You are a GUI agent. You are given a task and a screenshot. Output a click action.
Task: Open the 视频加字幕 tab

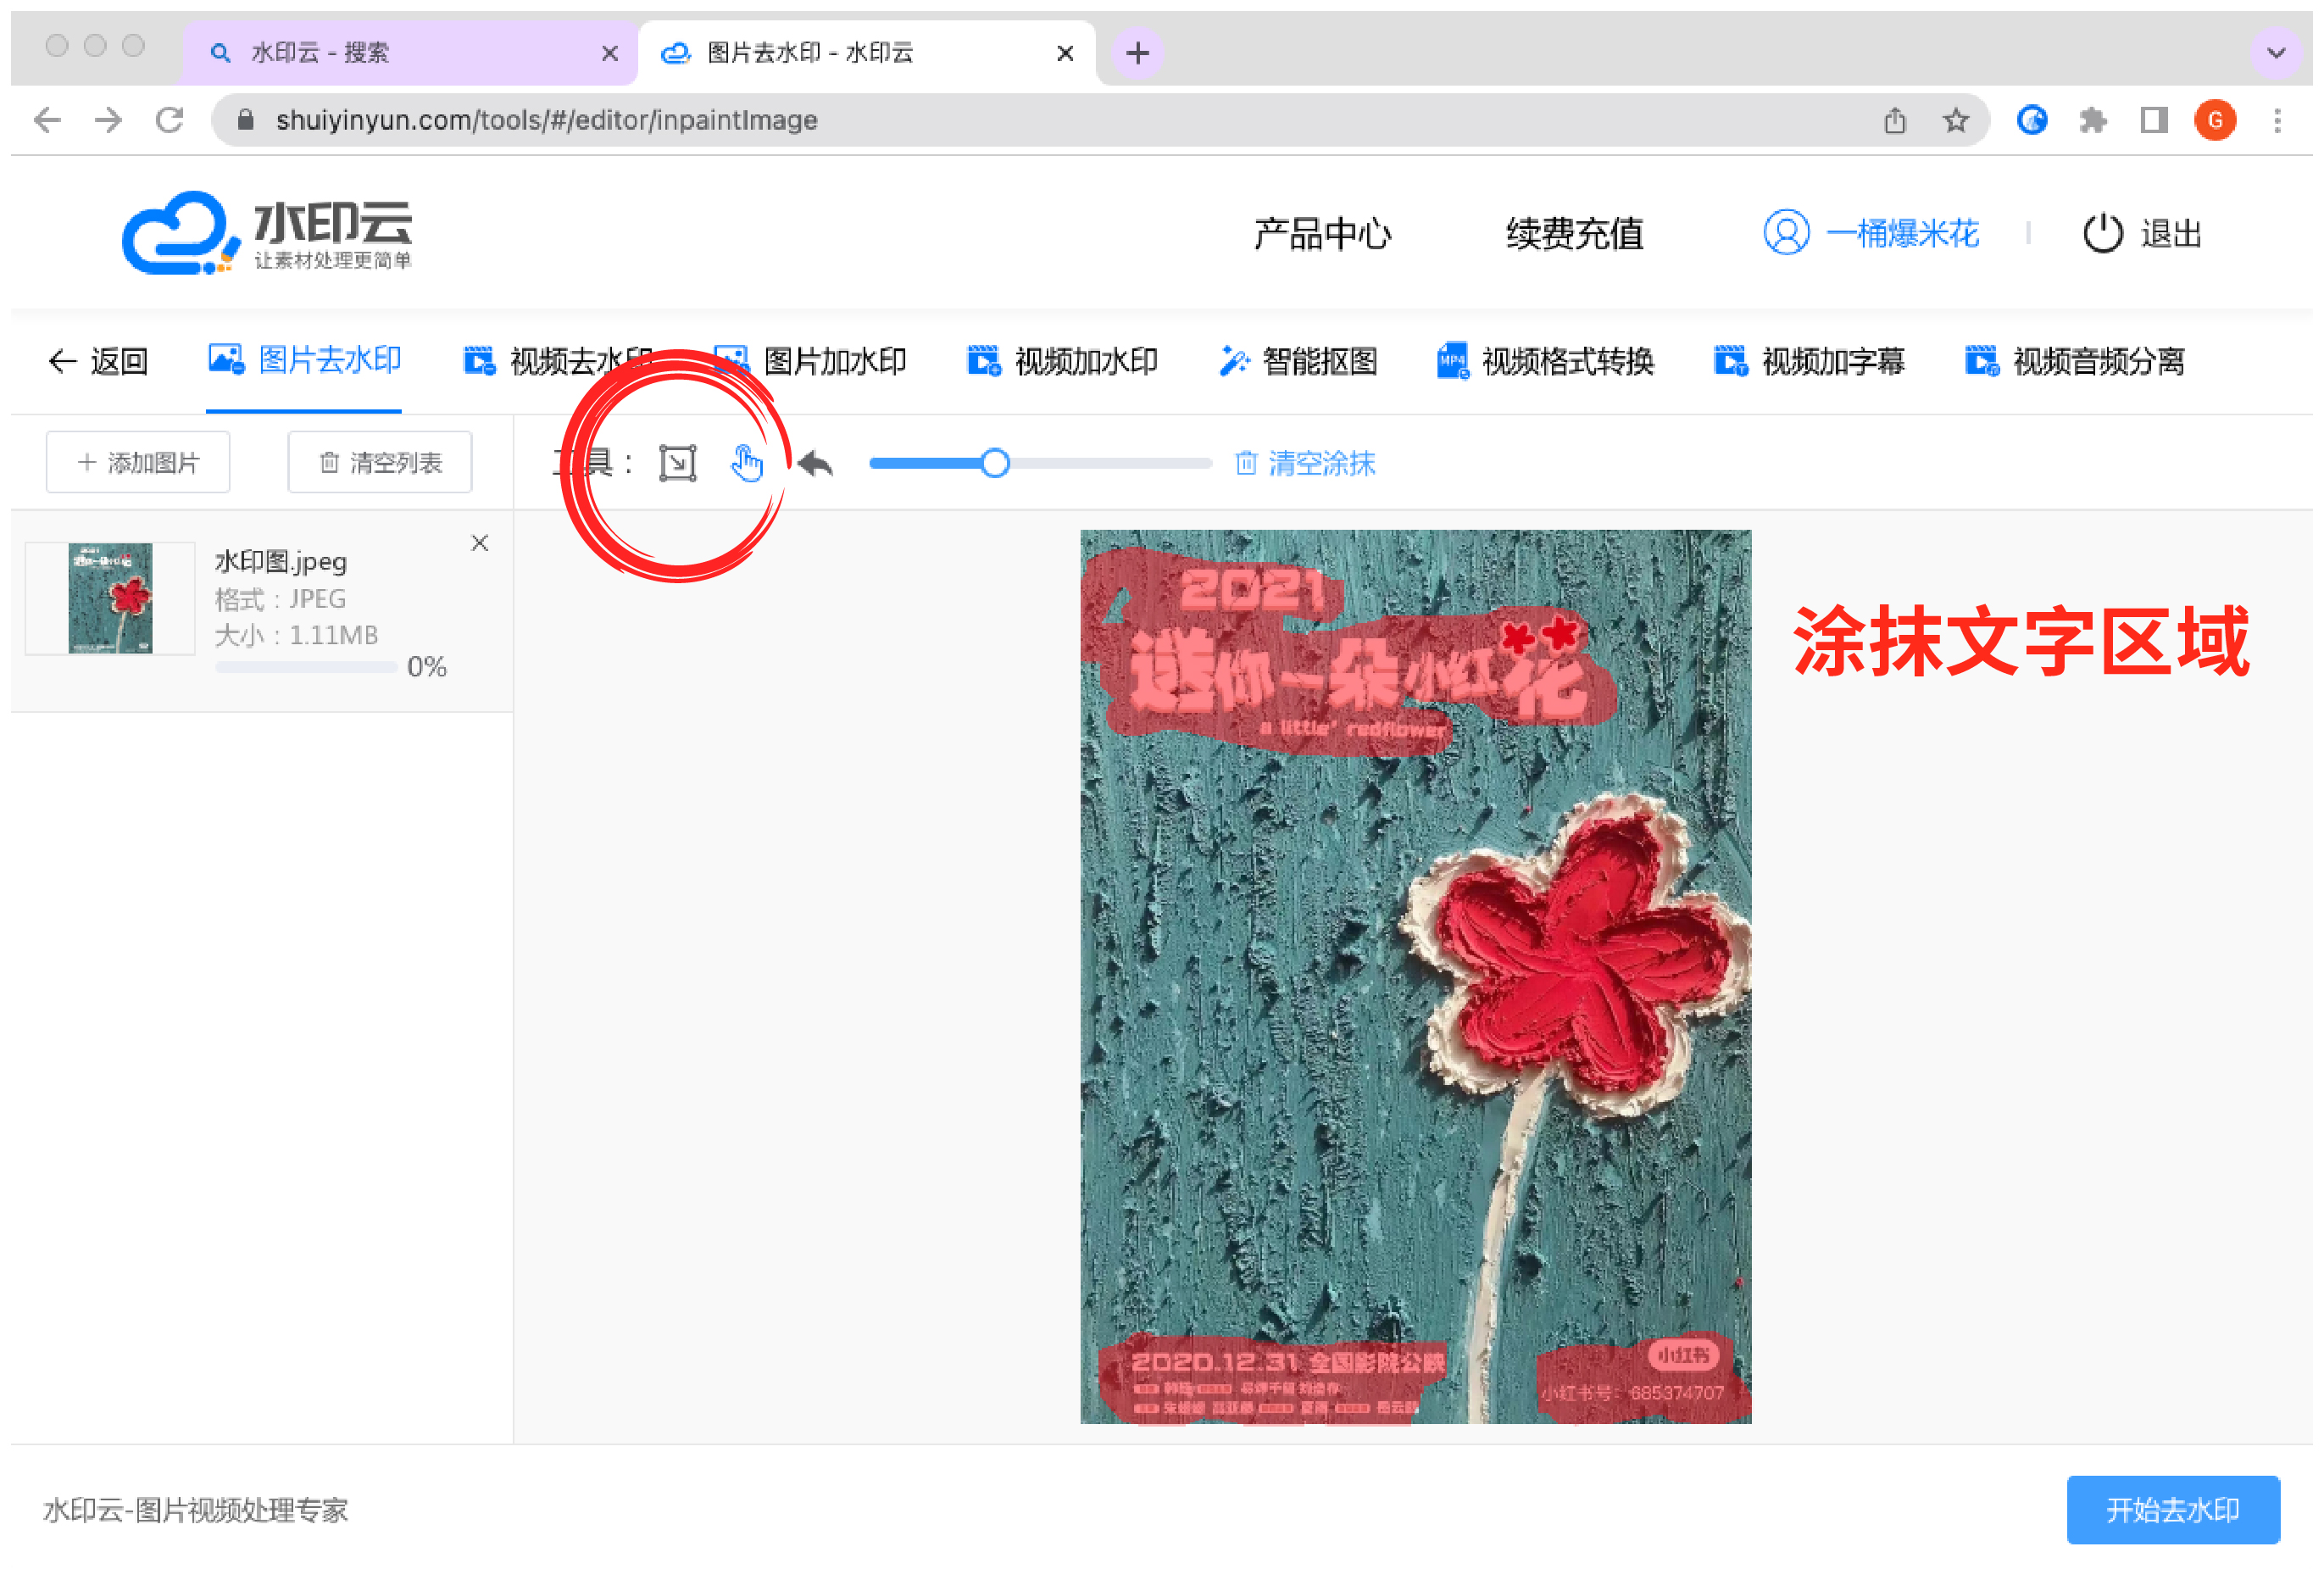click(1809, 361)
